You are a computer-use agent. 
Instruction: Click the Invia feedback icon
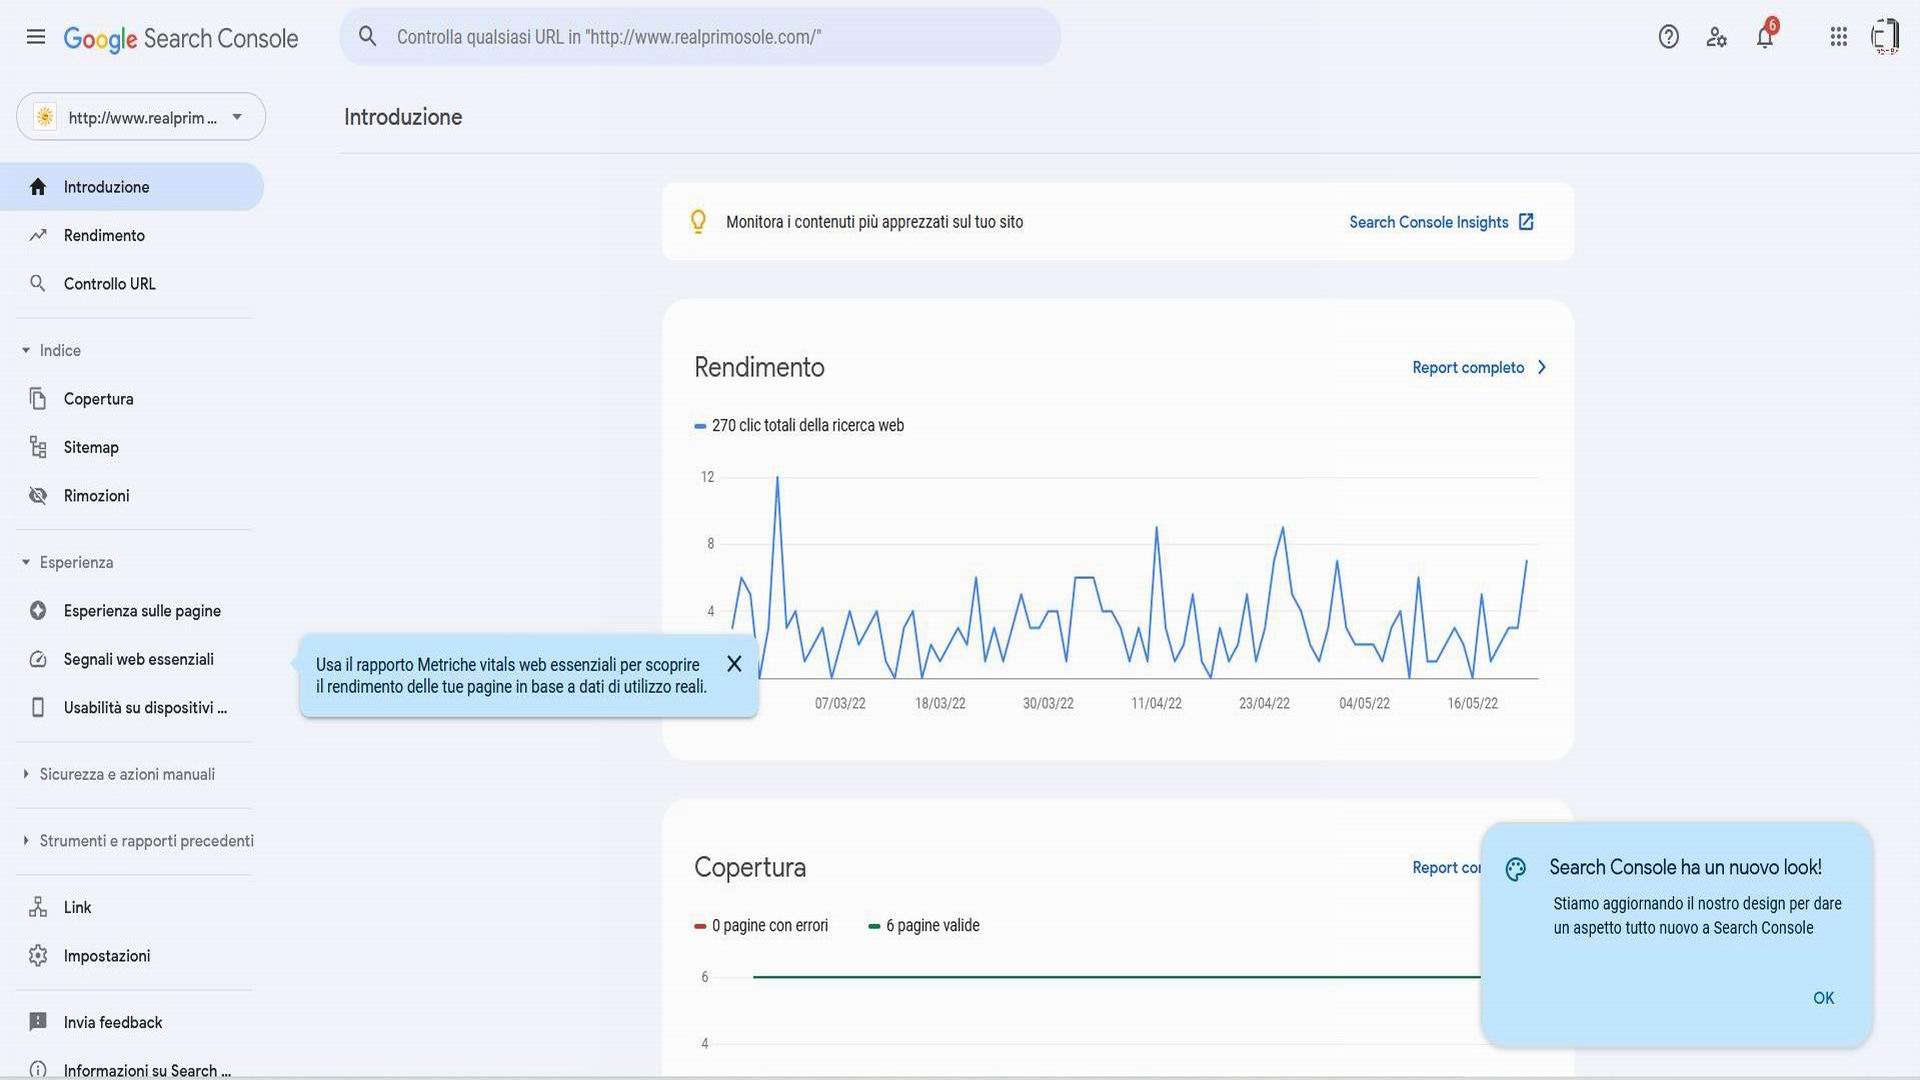point(38,1022)
